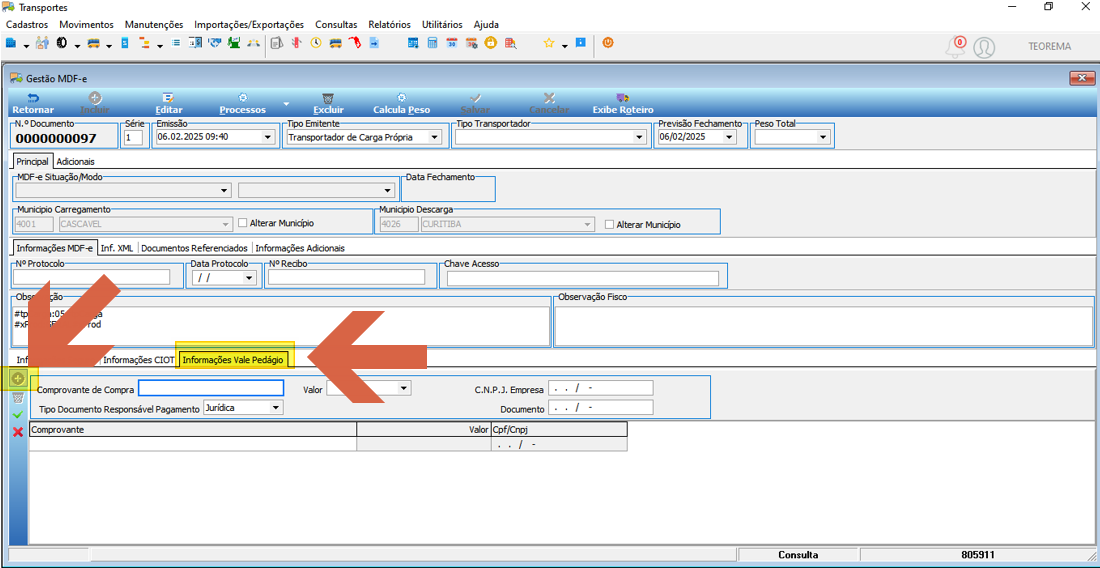
Task: Open the first MDF-e Situação/Modo dropdown
Action: coord(224,190)
